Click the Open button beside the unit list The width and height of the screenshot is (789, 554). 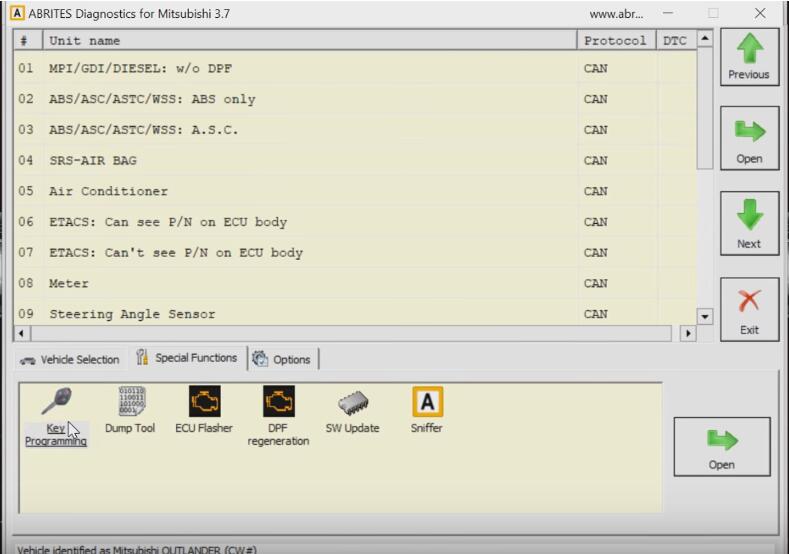(x=749, y=138)
